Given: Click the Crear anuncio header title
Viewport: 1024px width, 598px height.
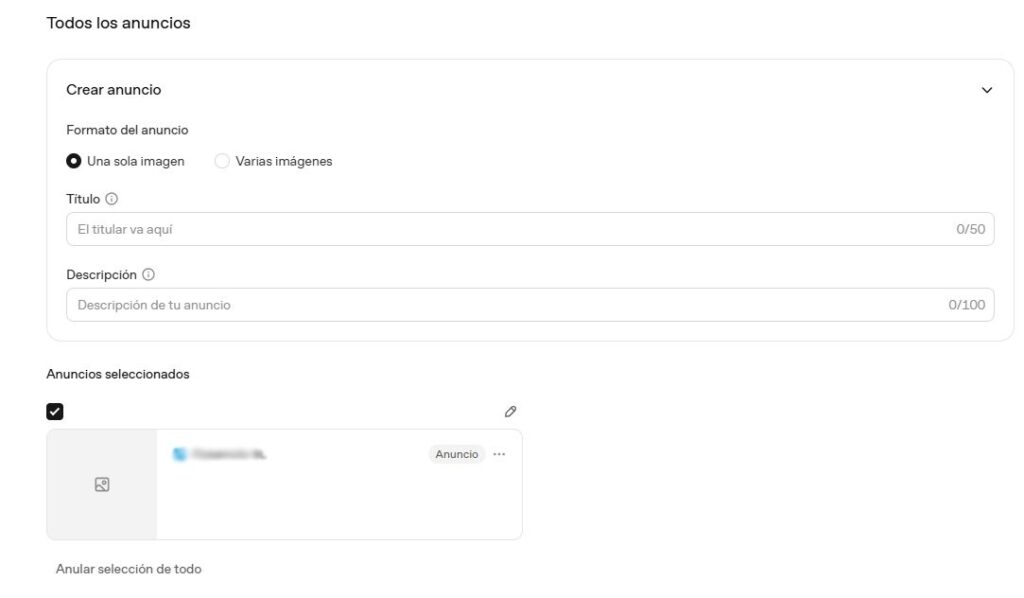Looking at the screenshot, I should (x=114, y=90).
